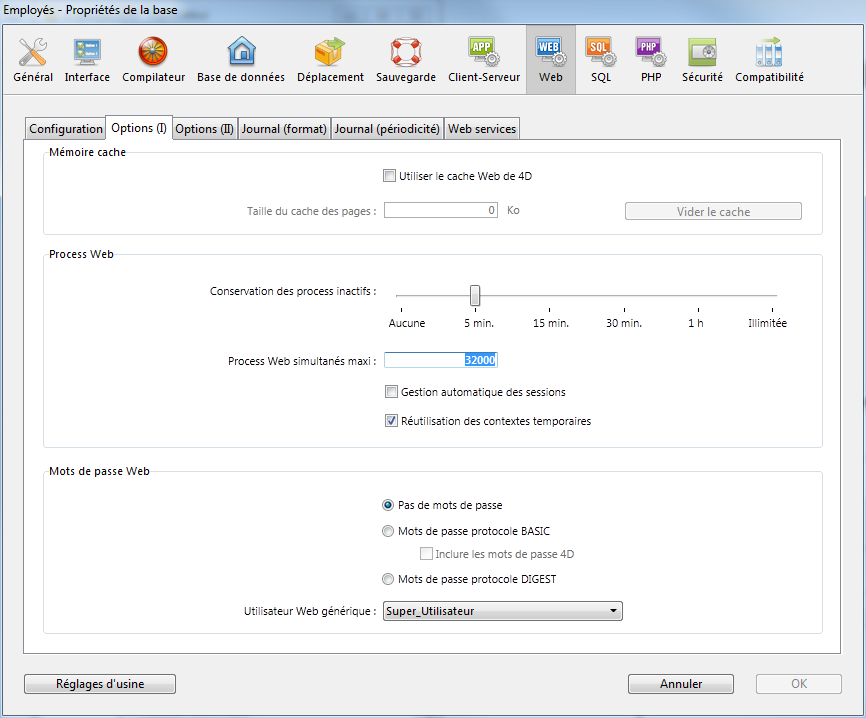866x718 pixels.
Task: Switch to the Web services tab
Action: pyautogui.click(x=482, y=129)
